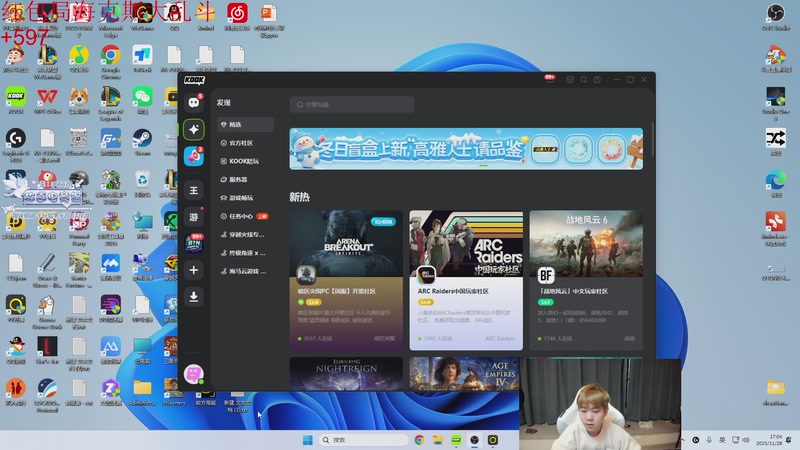Click the taskbar search box
The width and height of the screenshot is (800, 450).
[x=363, y=440]
